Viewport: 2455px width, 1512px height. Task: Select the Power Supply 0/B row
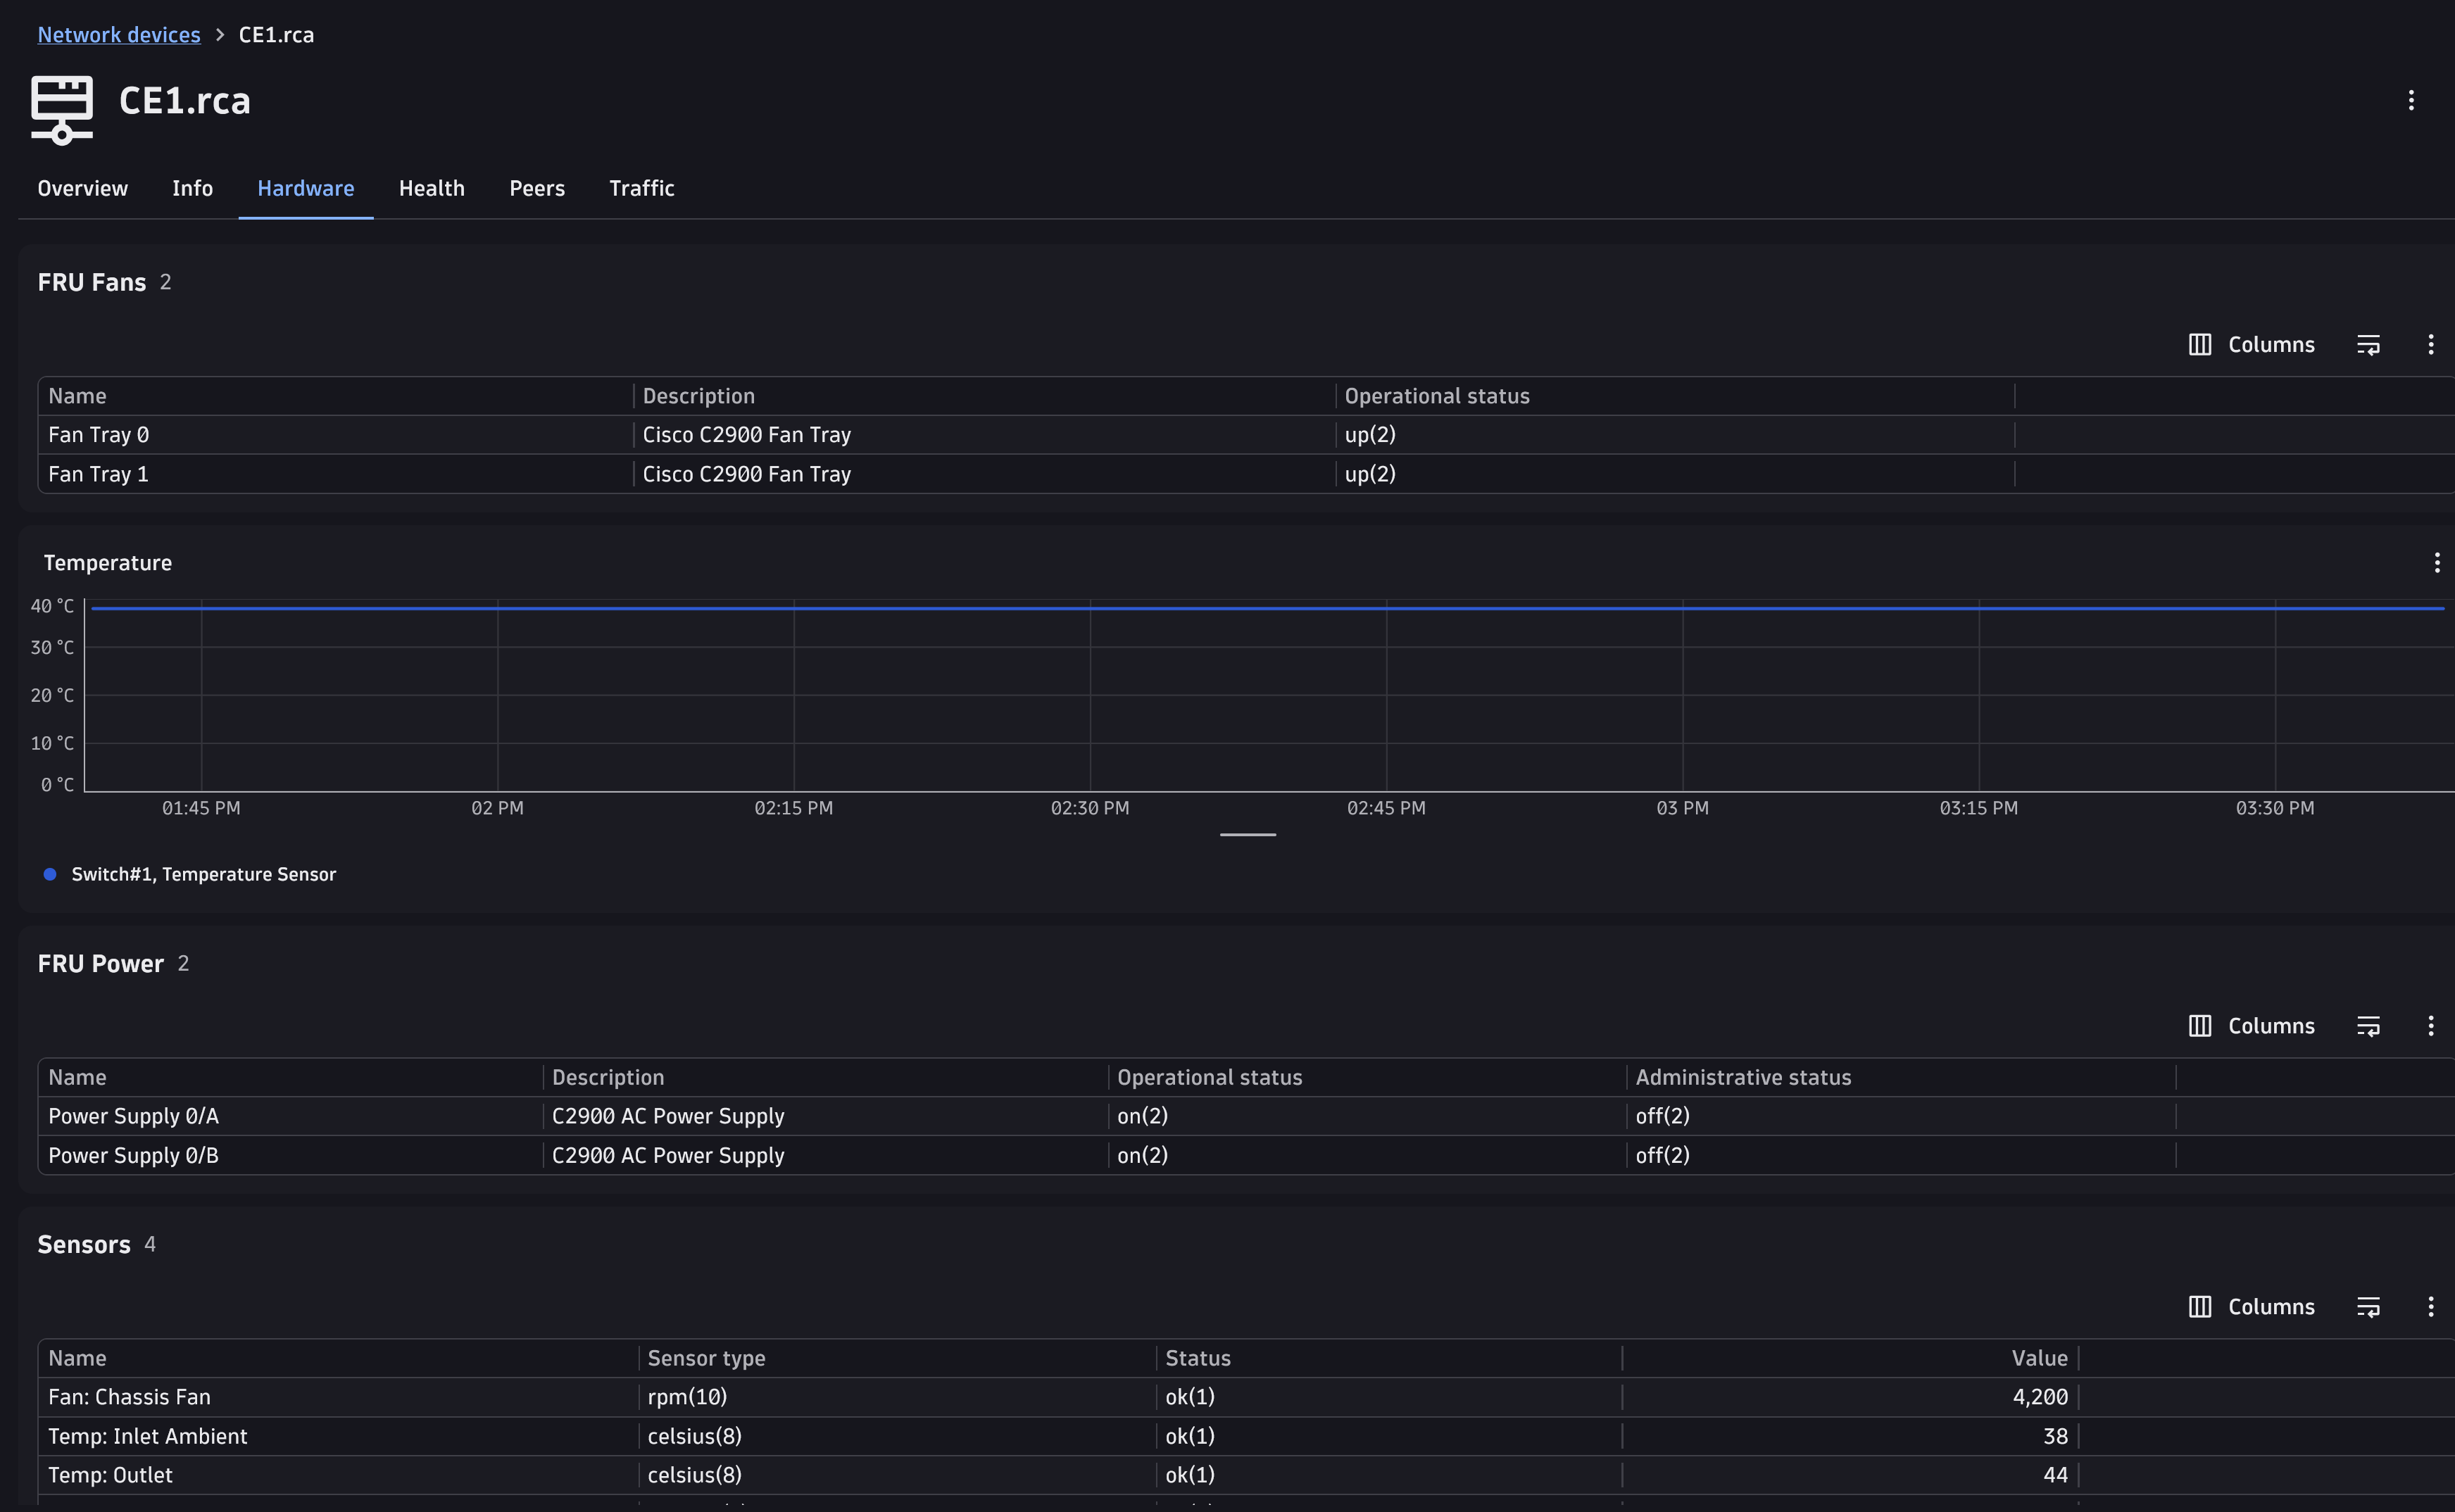click(x=1246, y=1155)
